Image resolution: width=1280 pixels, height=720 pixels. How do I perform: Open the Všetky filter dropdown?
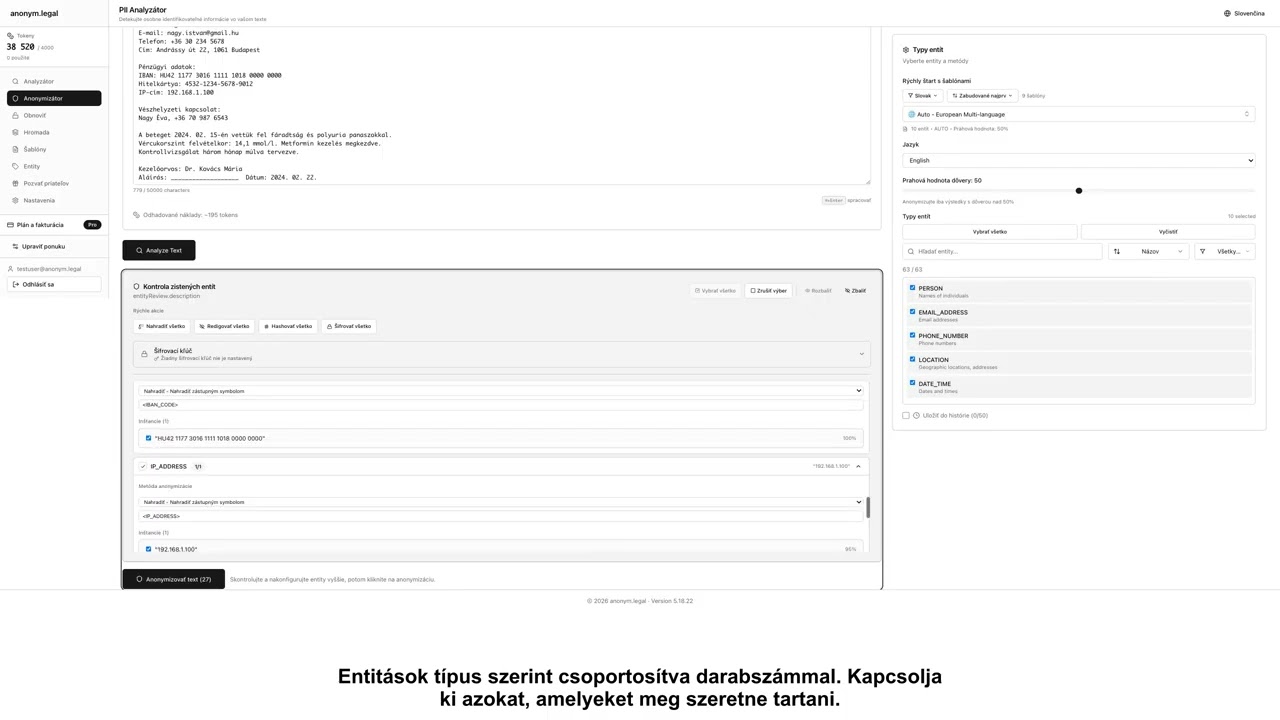1224,252
